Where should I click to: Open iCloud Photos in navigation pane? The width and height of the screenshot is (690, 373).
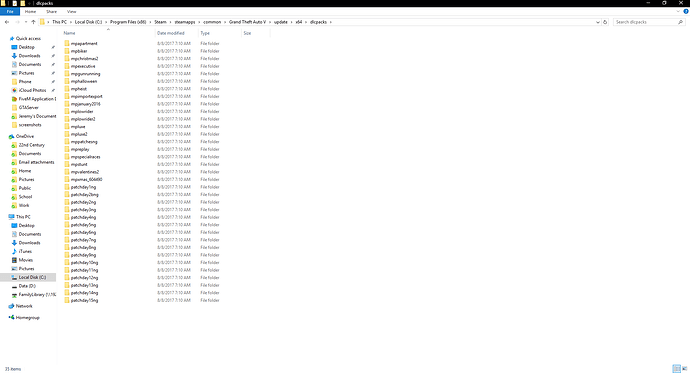coord(32,90)
